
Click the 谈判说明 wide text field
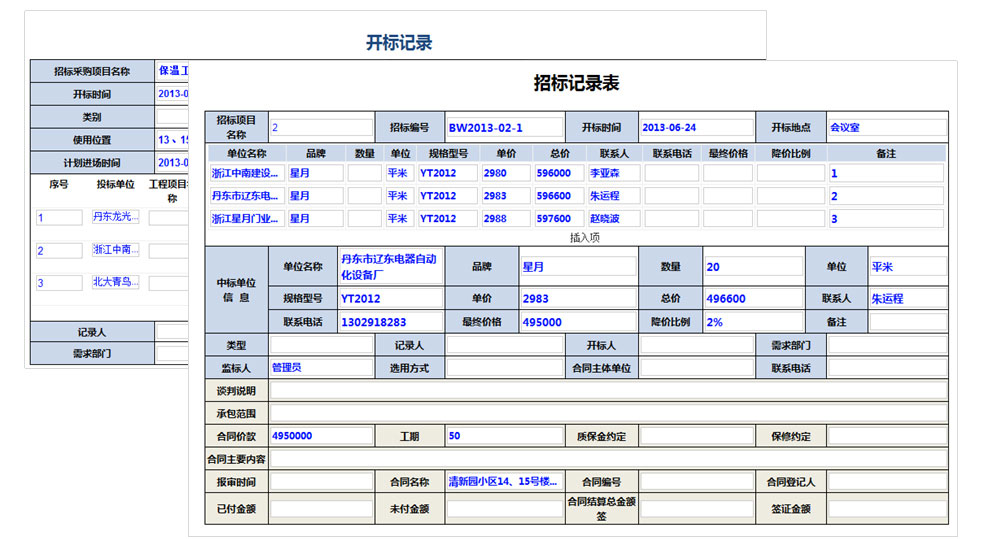tap(608, 390)
